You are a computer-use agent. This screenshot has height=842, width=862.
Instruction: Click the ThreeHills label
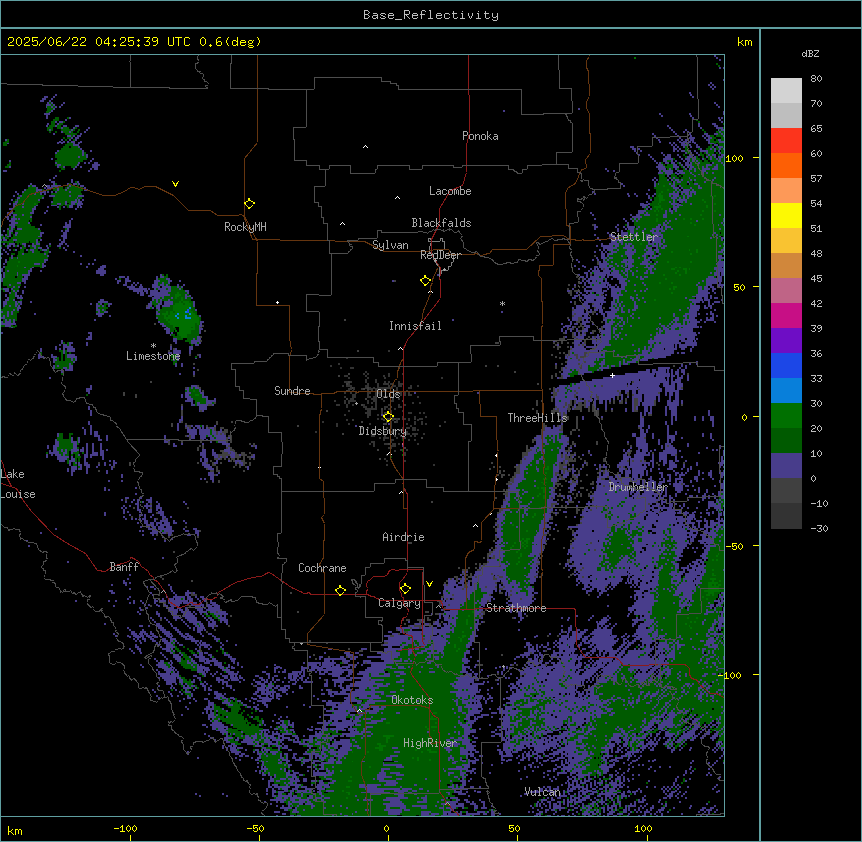[x=537, y=418]
